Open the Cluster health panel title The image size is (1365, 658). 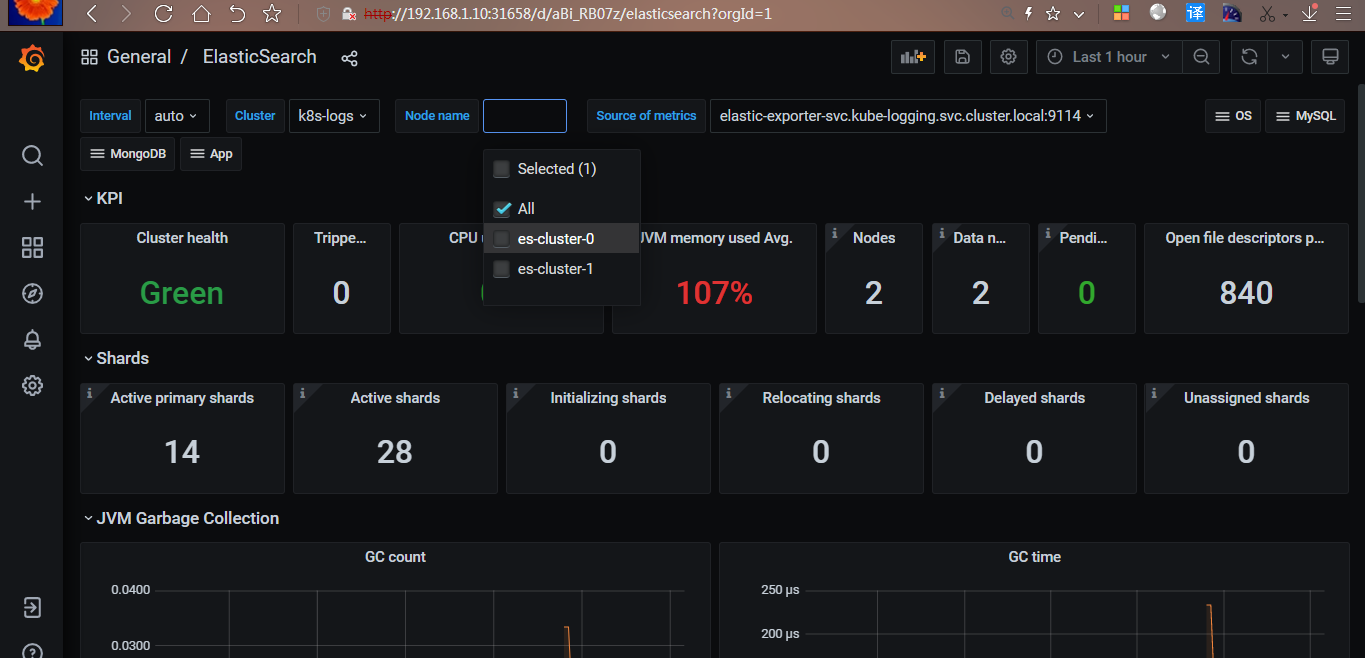pos(182,238)
